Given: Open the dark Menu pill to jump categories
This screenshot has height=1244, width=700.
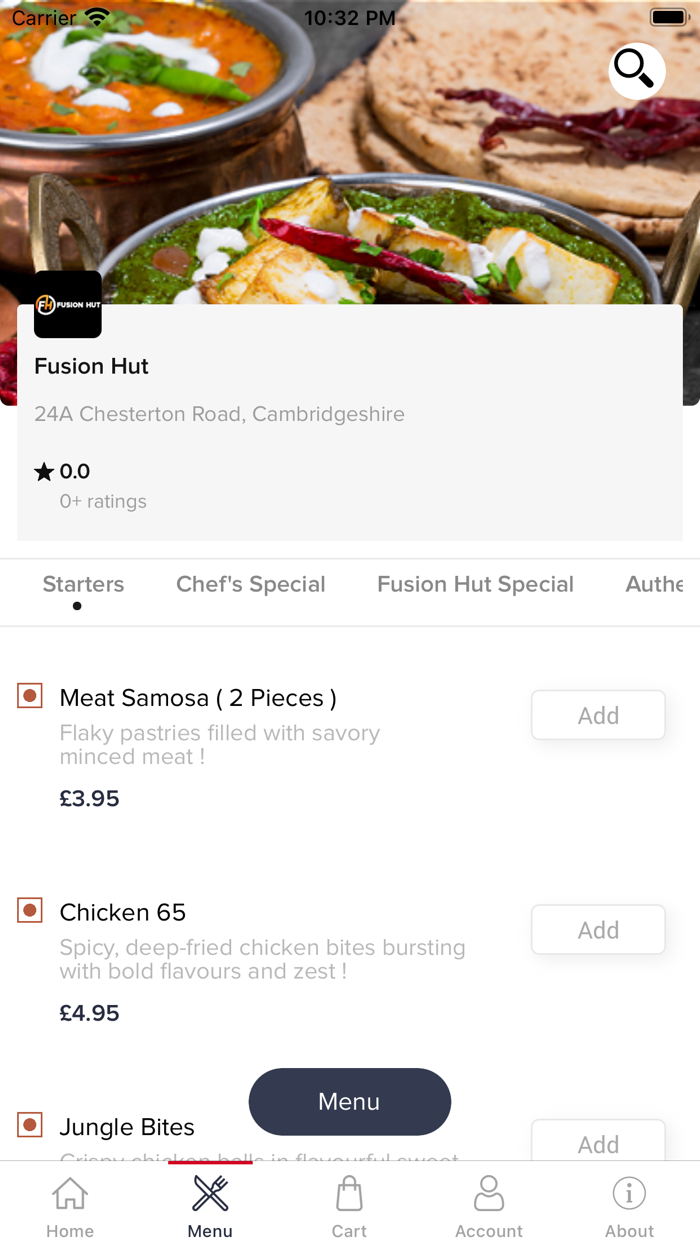Looking at the screenshot, I should [x=349, y=1101].
